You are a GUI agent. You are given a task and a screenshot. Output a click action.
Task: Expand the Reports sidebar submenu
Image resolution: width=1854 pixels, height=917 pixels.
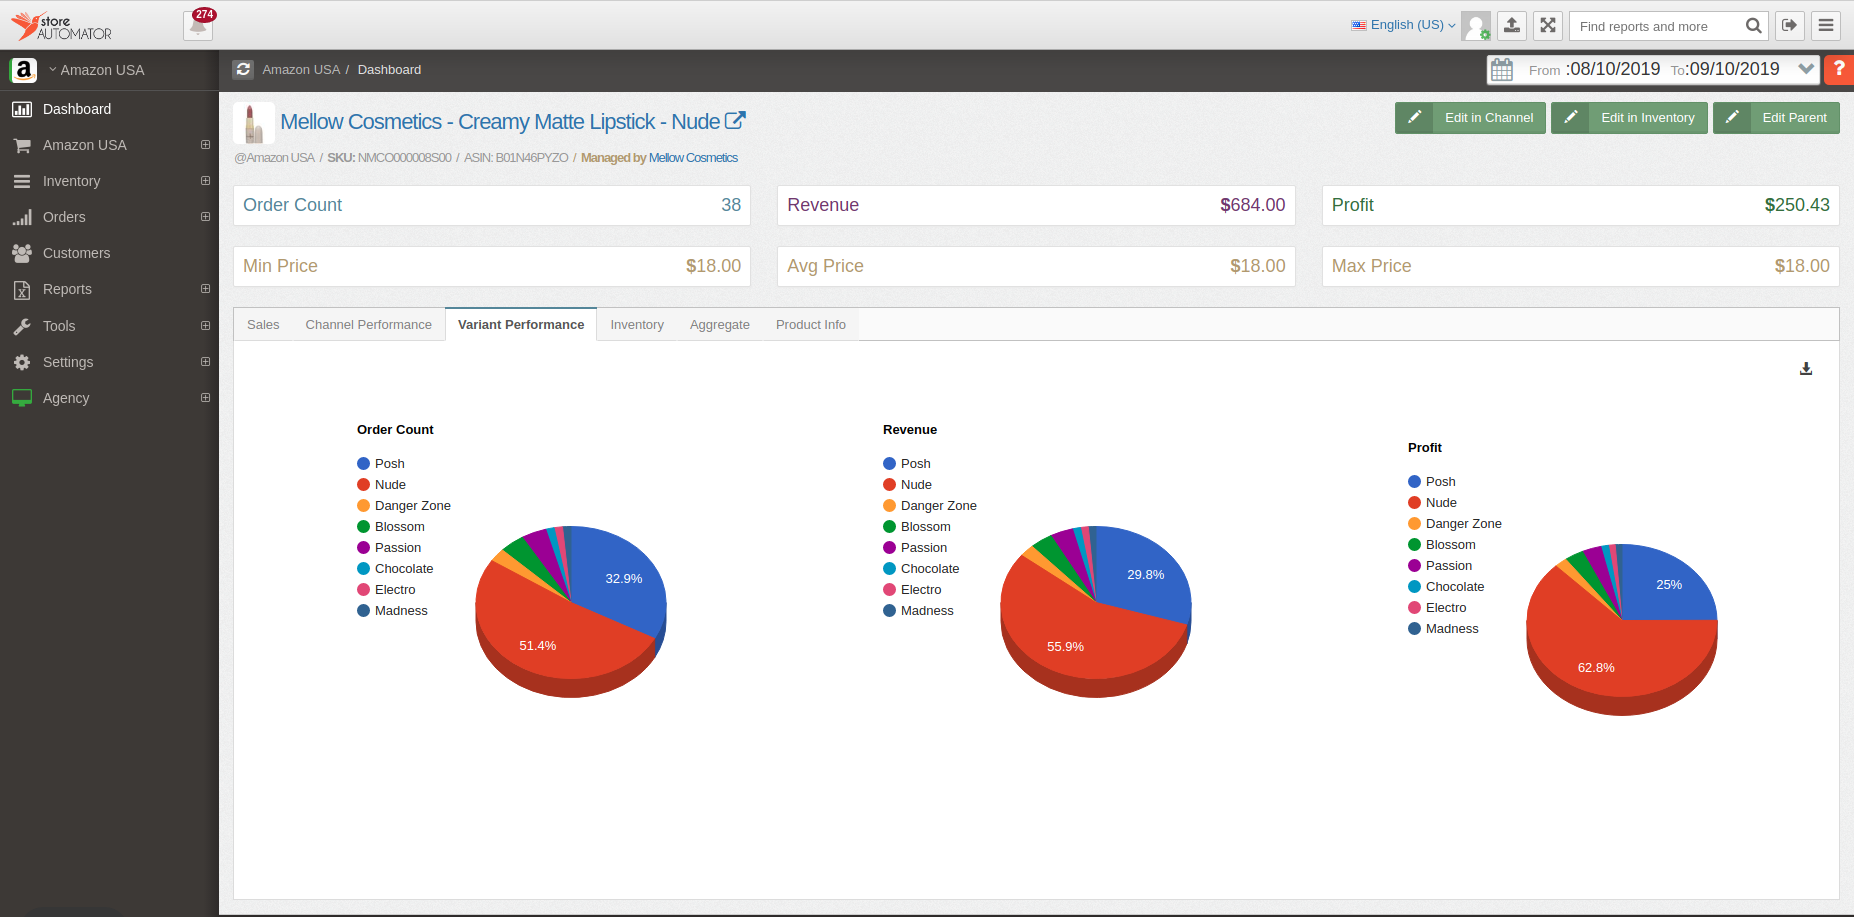coord(205,289)
